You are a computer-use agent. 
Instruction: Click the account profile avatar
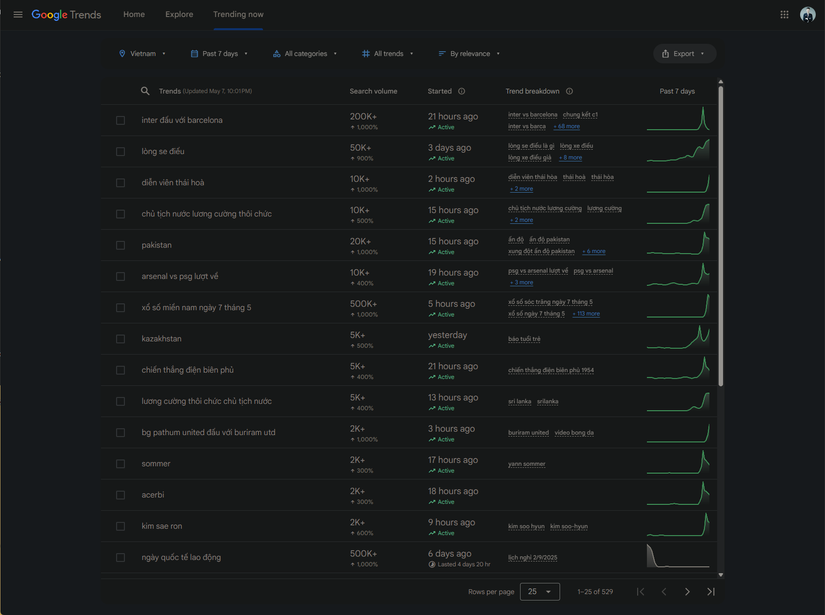point(807,15)
